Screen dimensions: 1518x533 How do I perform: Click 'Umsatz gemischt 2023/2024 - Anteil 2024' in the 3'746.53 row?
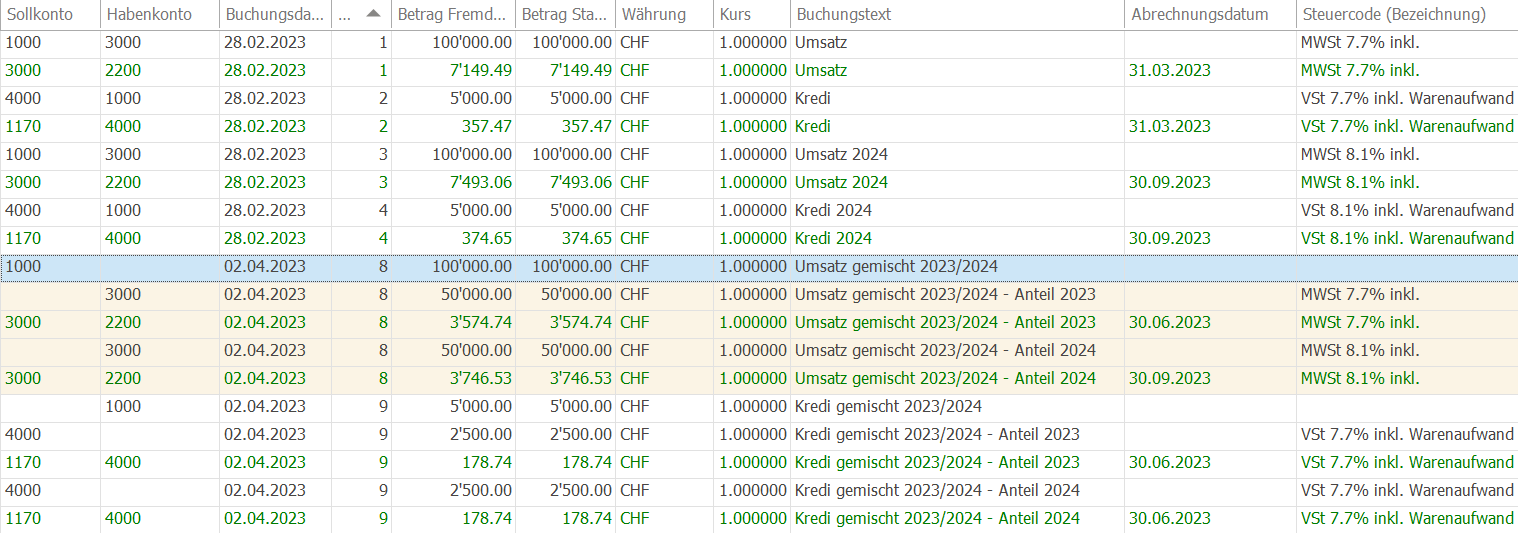coord(945,378)
